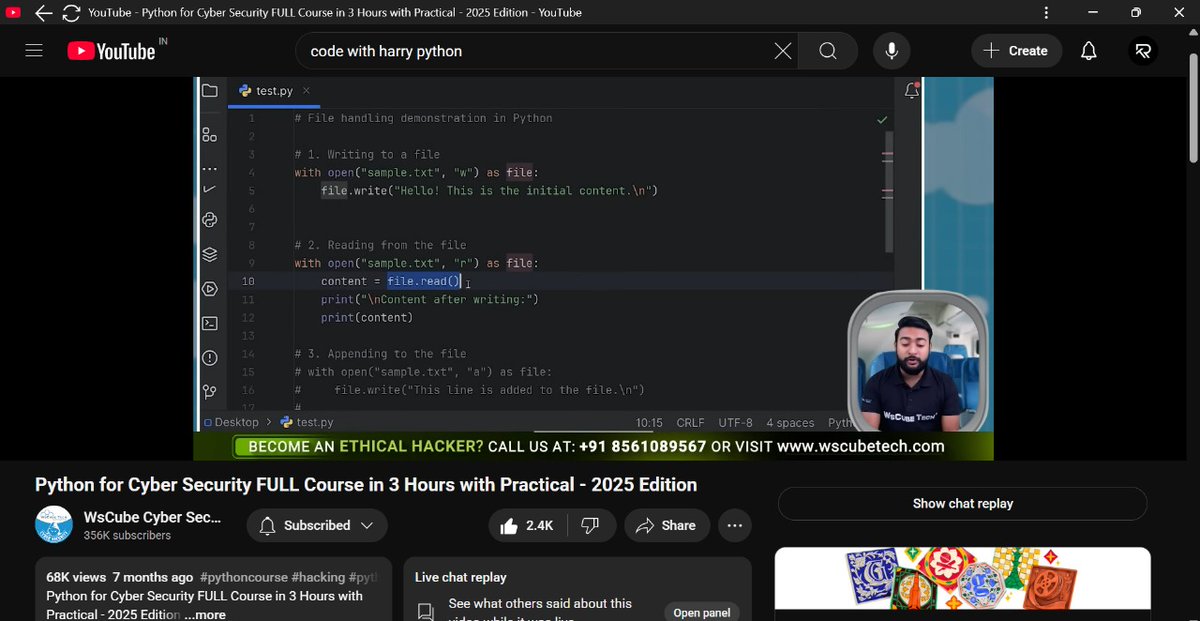Click 68K views 7 months ago text
This screenshot has height=621, width=1200.
click(x=120, y=577)
